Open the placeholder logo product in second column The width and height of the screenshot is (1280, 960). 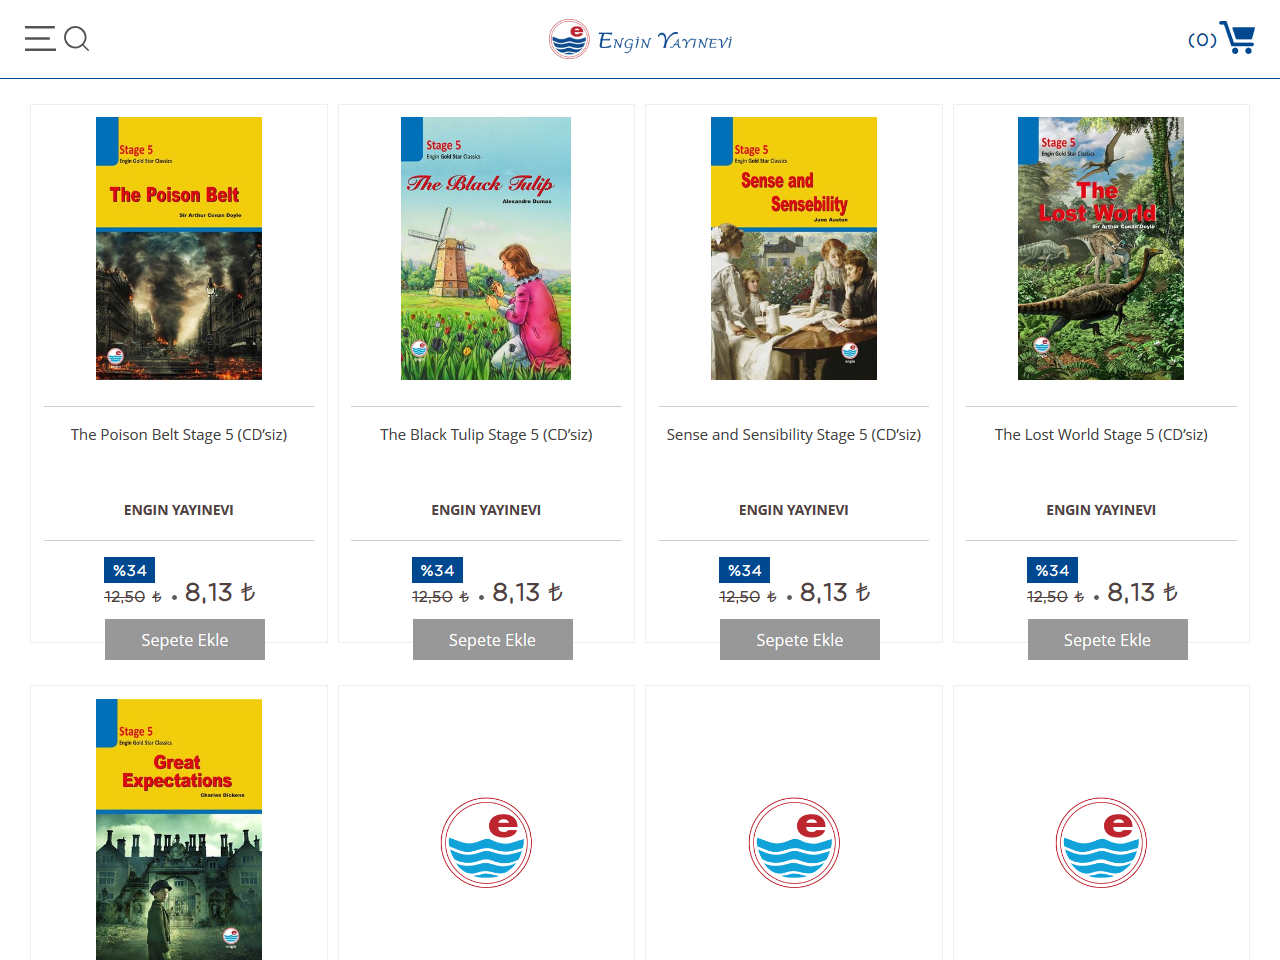click(486, 843)
